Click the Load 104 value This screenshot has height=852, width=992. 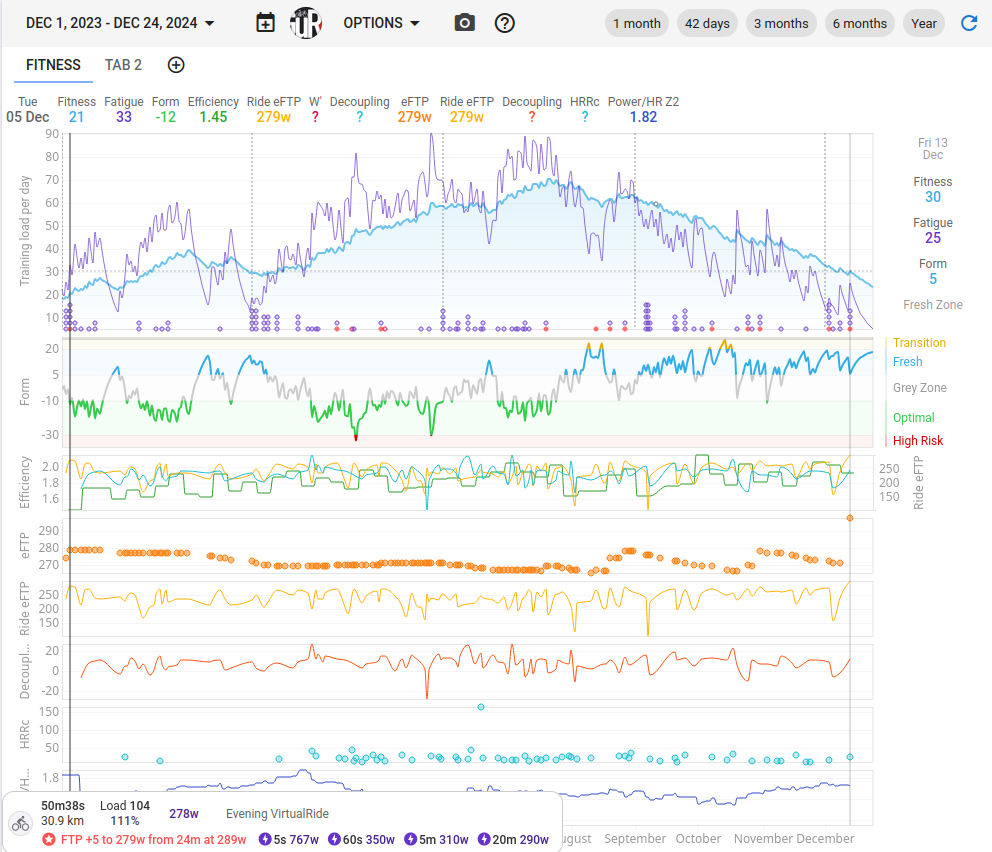coord(125,806)
